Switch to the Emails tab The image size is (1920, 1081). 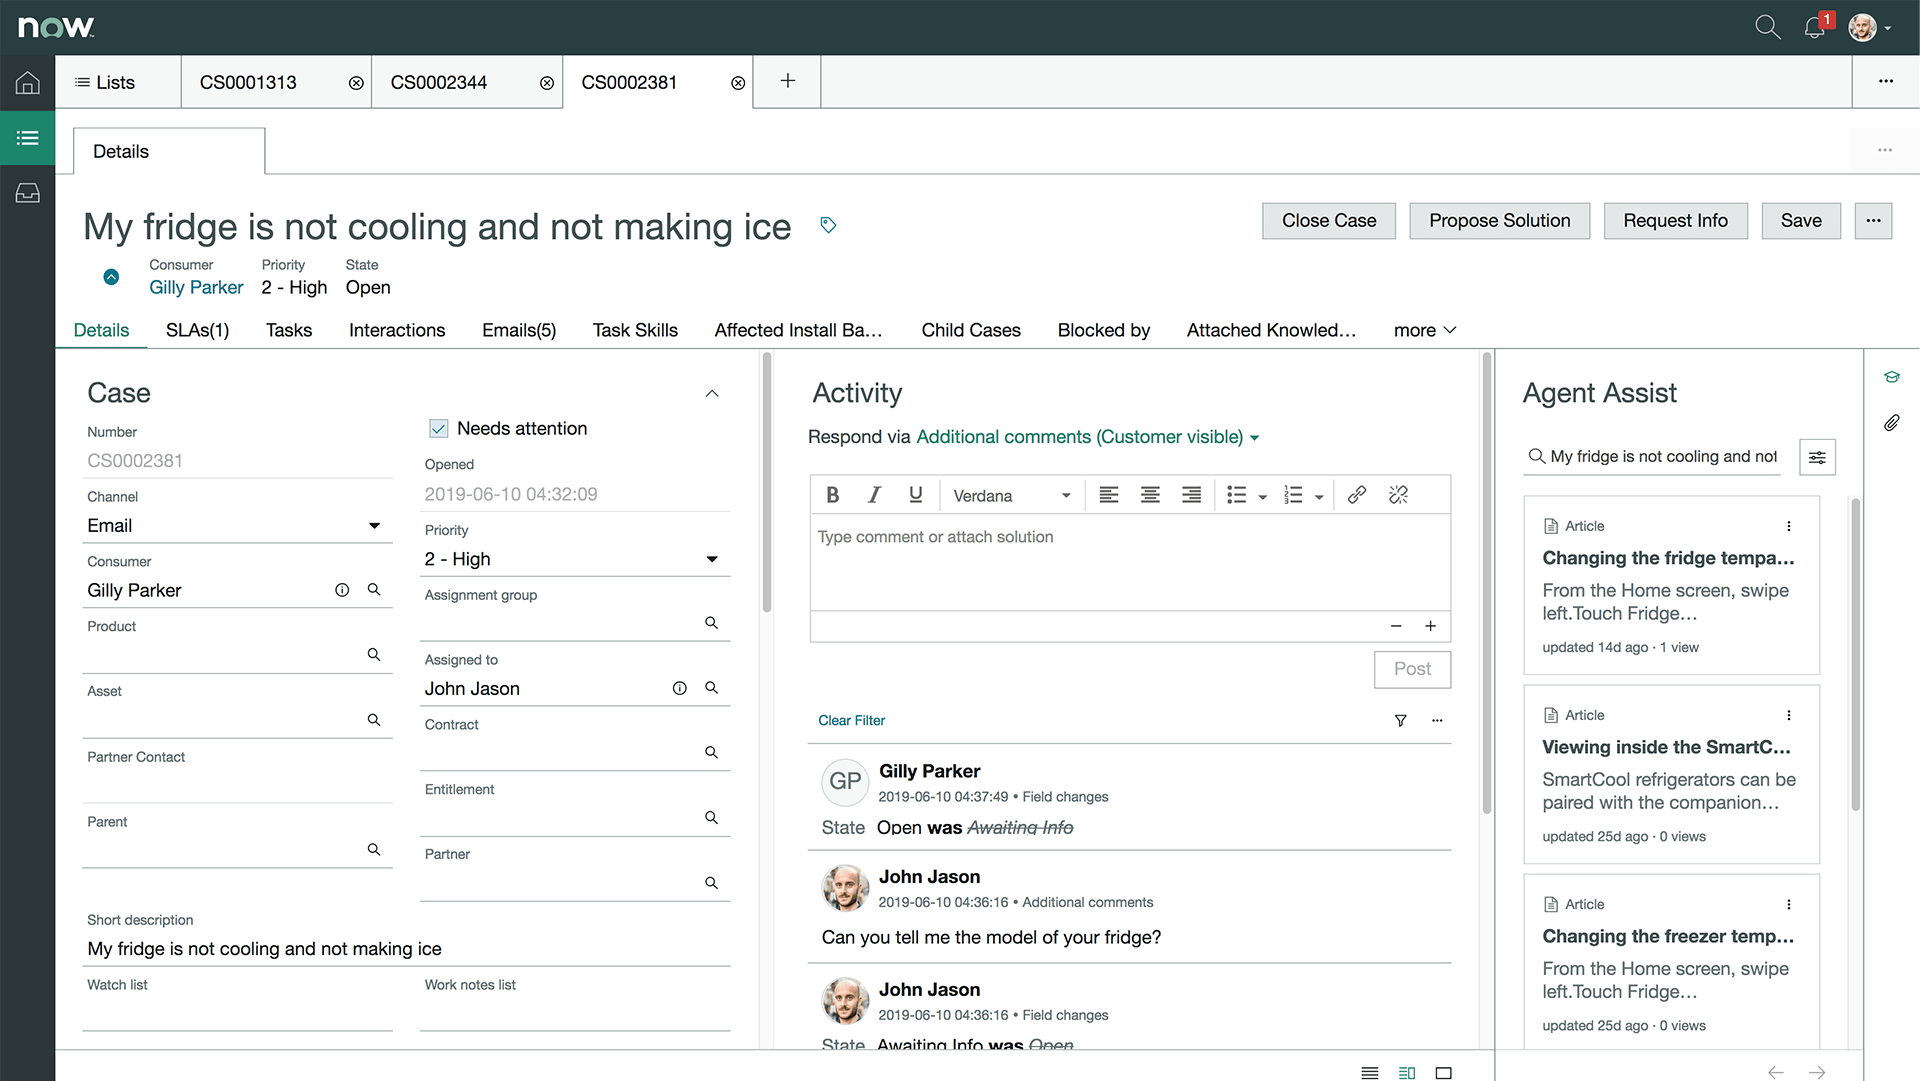point(518,330)
